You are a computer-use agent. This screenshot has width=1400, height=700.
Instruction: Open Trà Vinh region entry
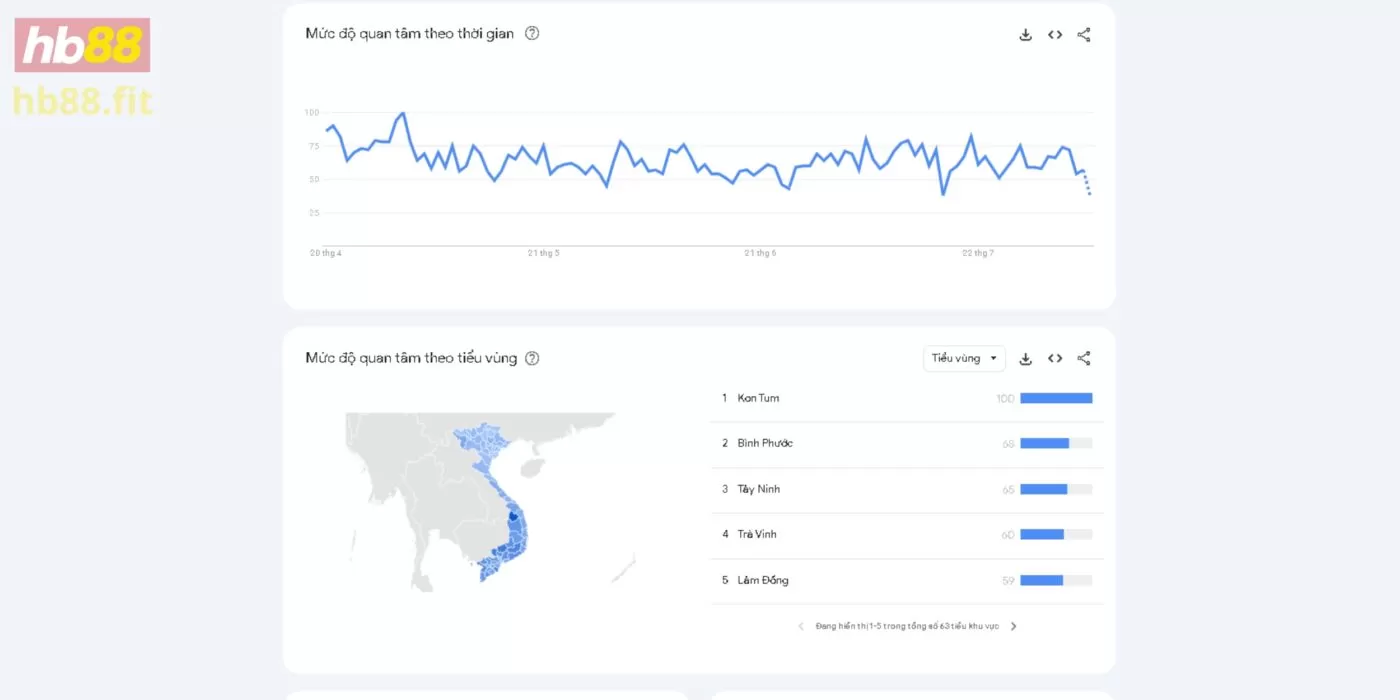coord(757,534)
